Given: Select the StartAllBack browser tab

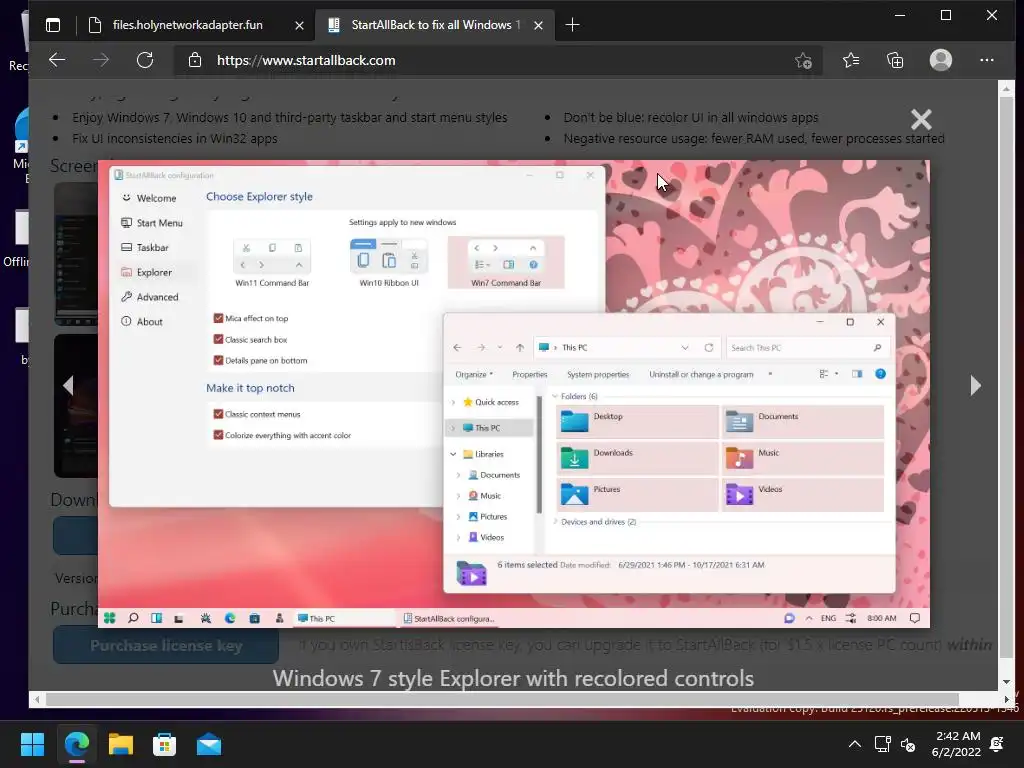Looking at the screenshot, I should tap(435, 25).
